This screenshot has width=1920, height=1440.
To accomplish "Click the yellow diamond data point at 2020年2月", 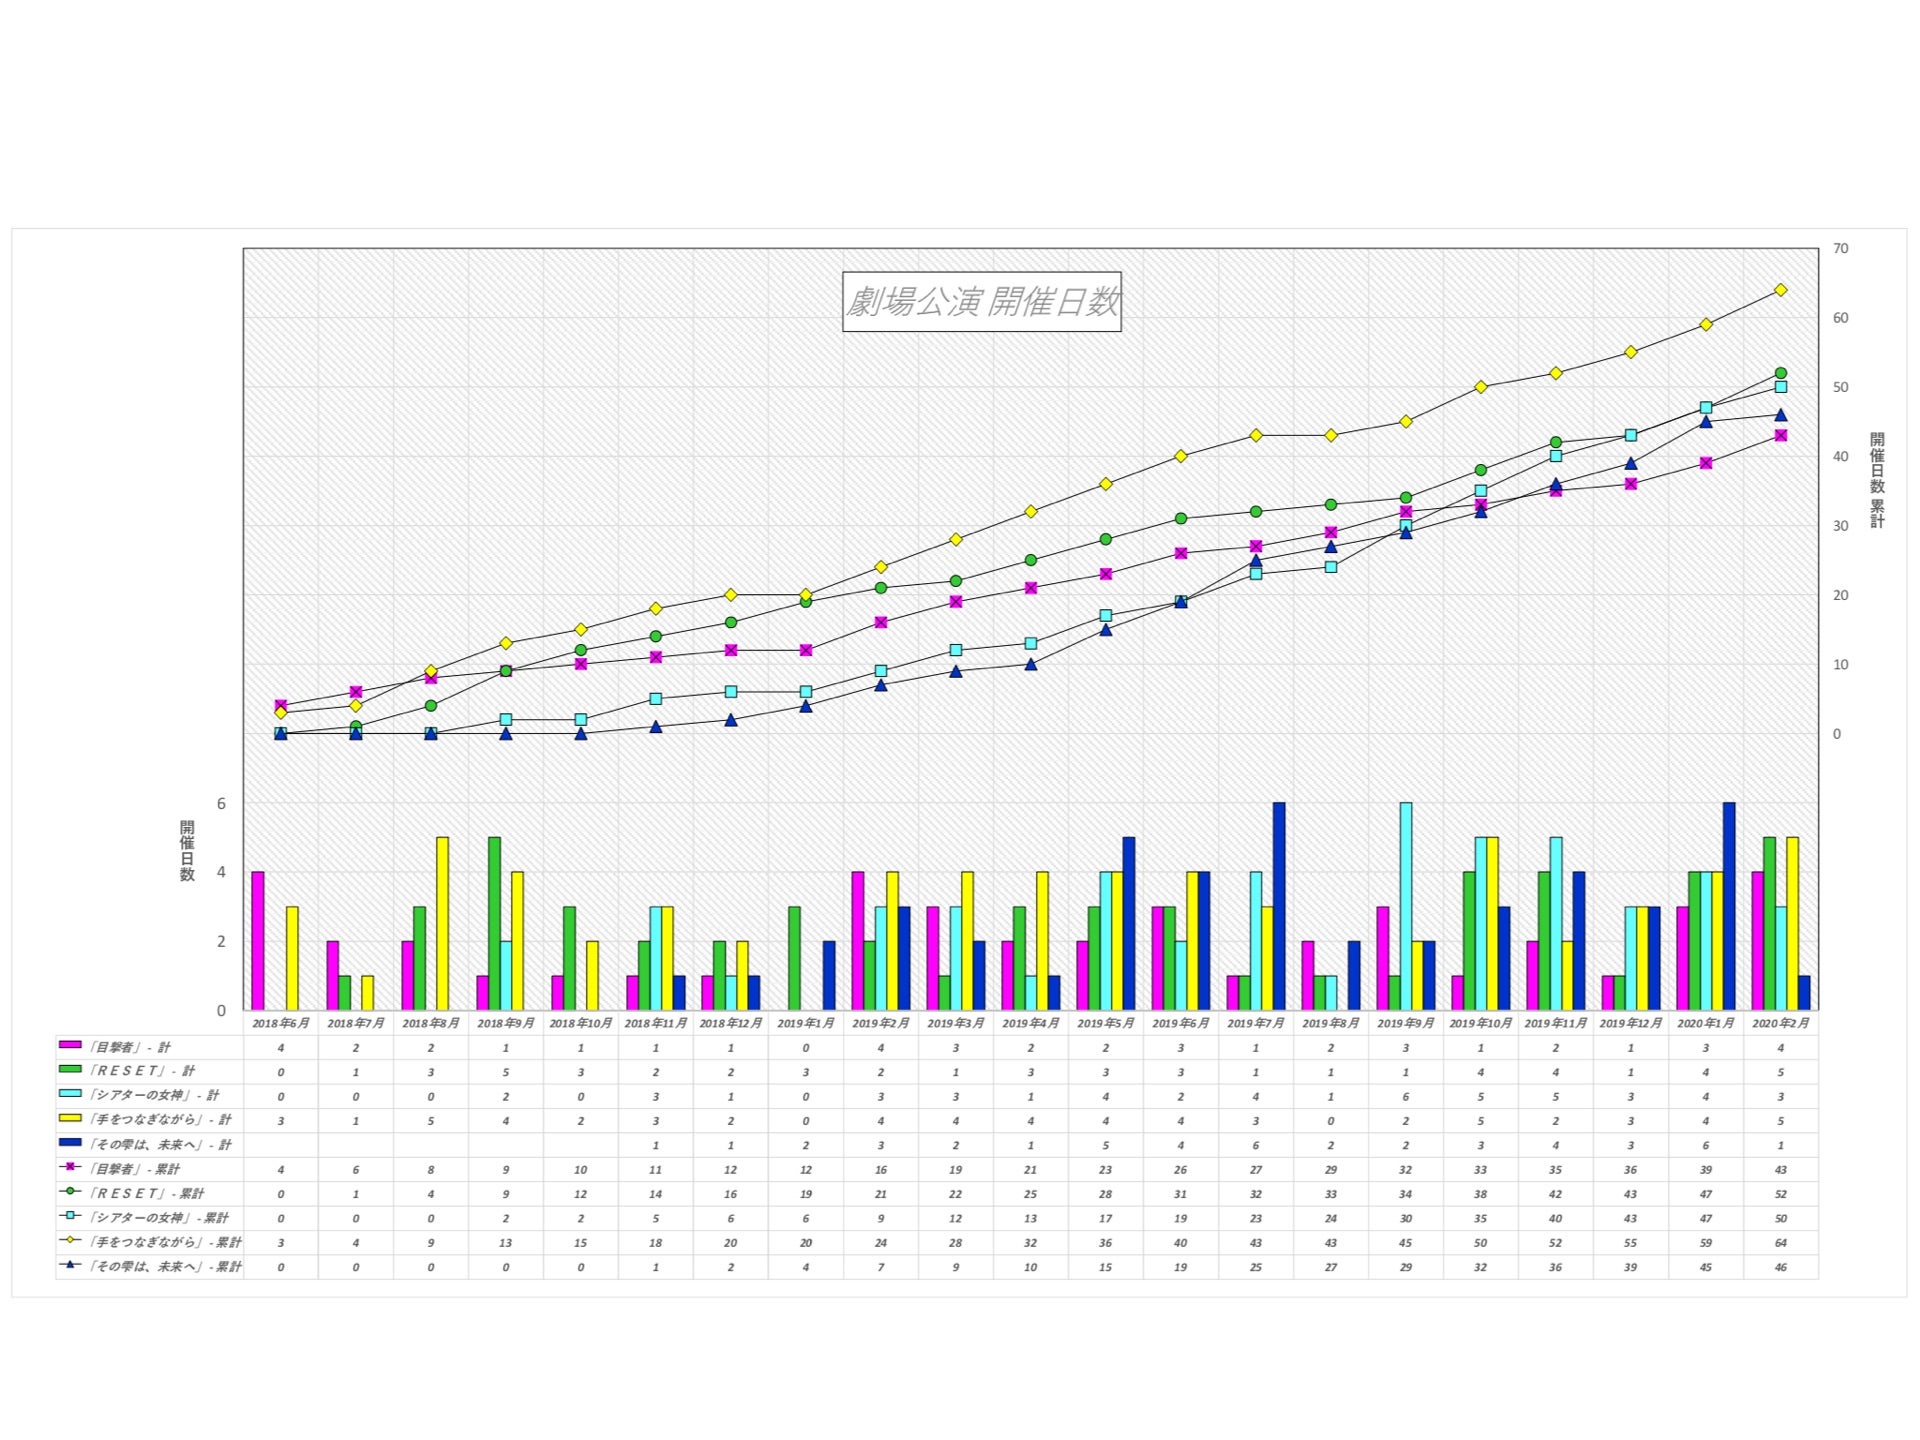I will [x=1780, y=290].
